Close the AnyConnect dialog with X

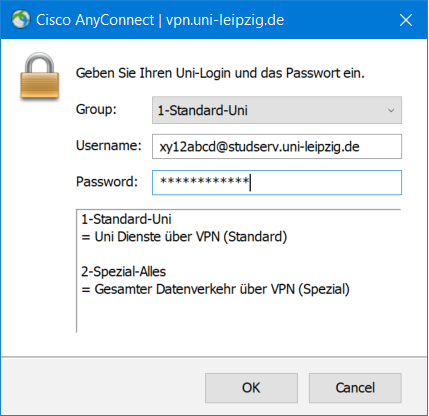(406, 20)
